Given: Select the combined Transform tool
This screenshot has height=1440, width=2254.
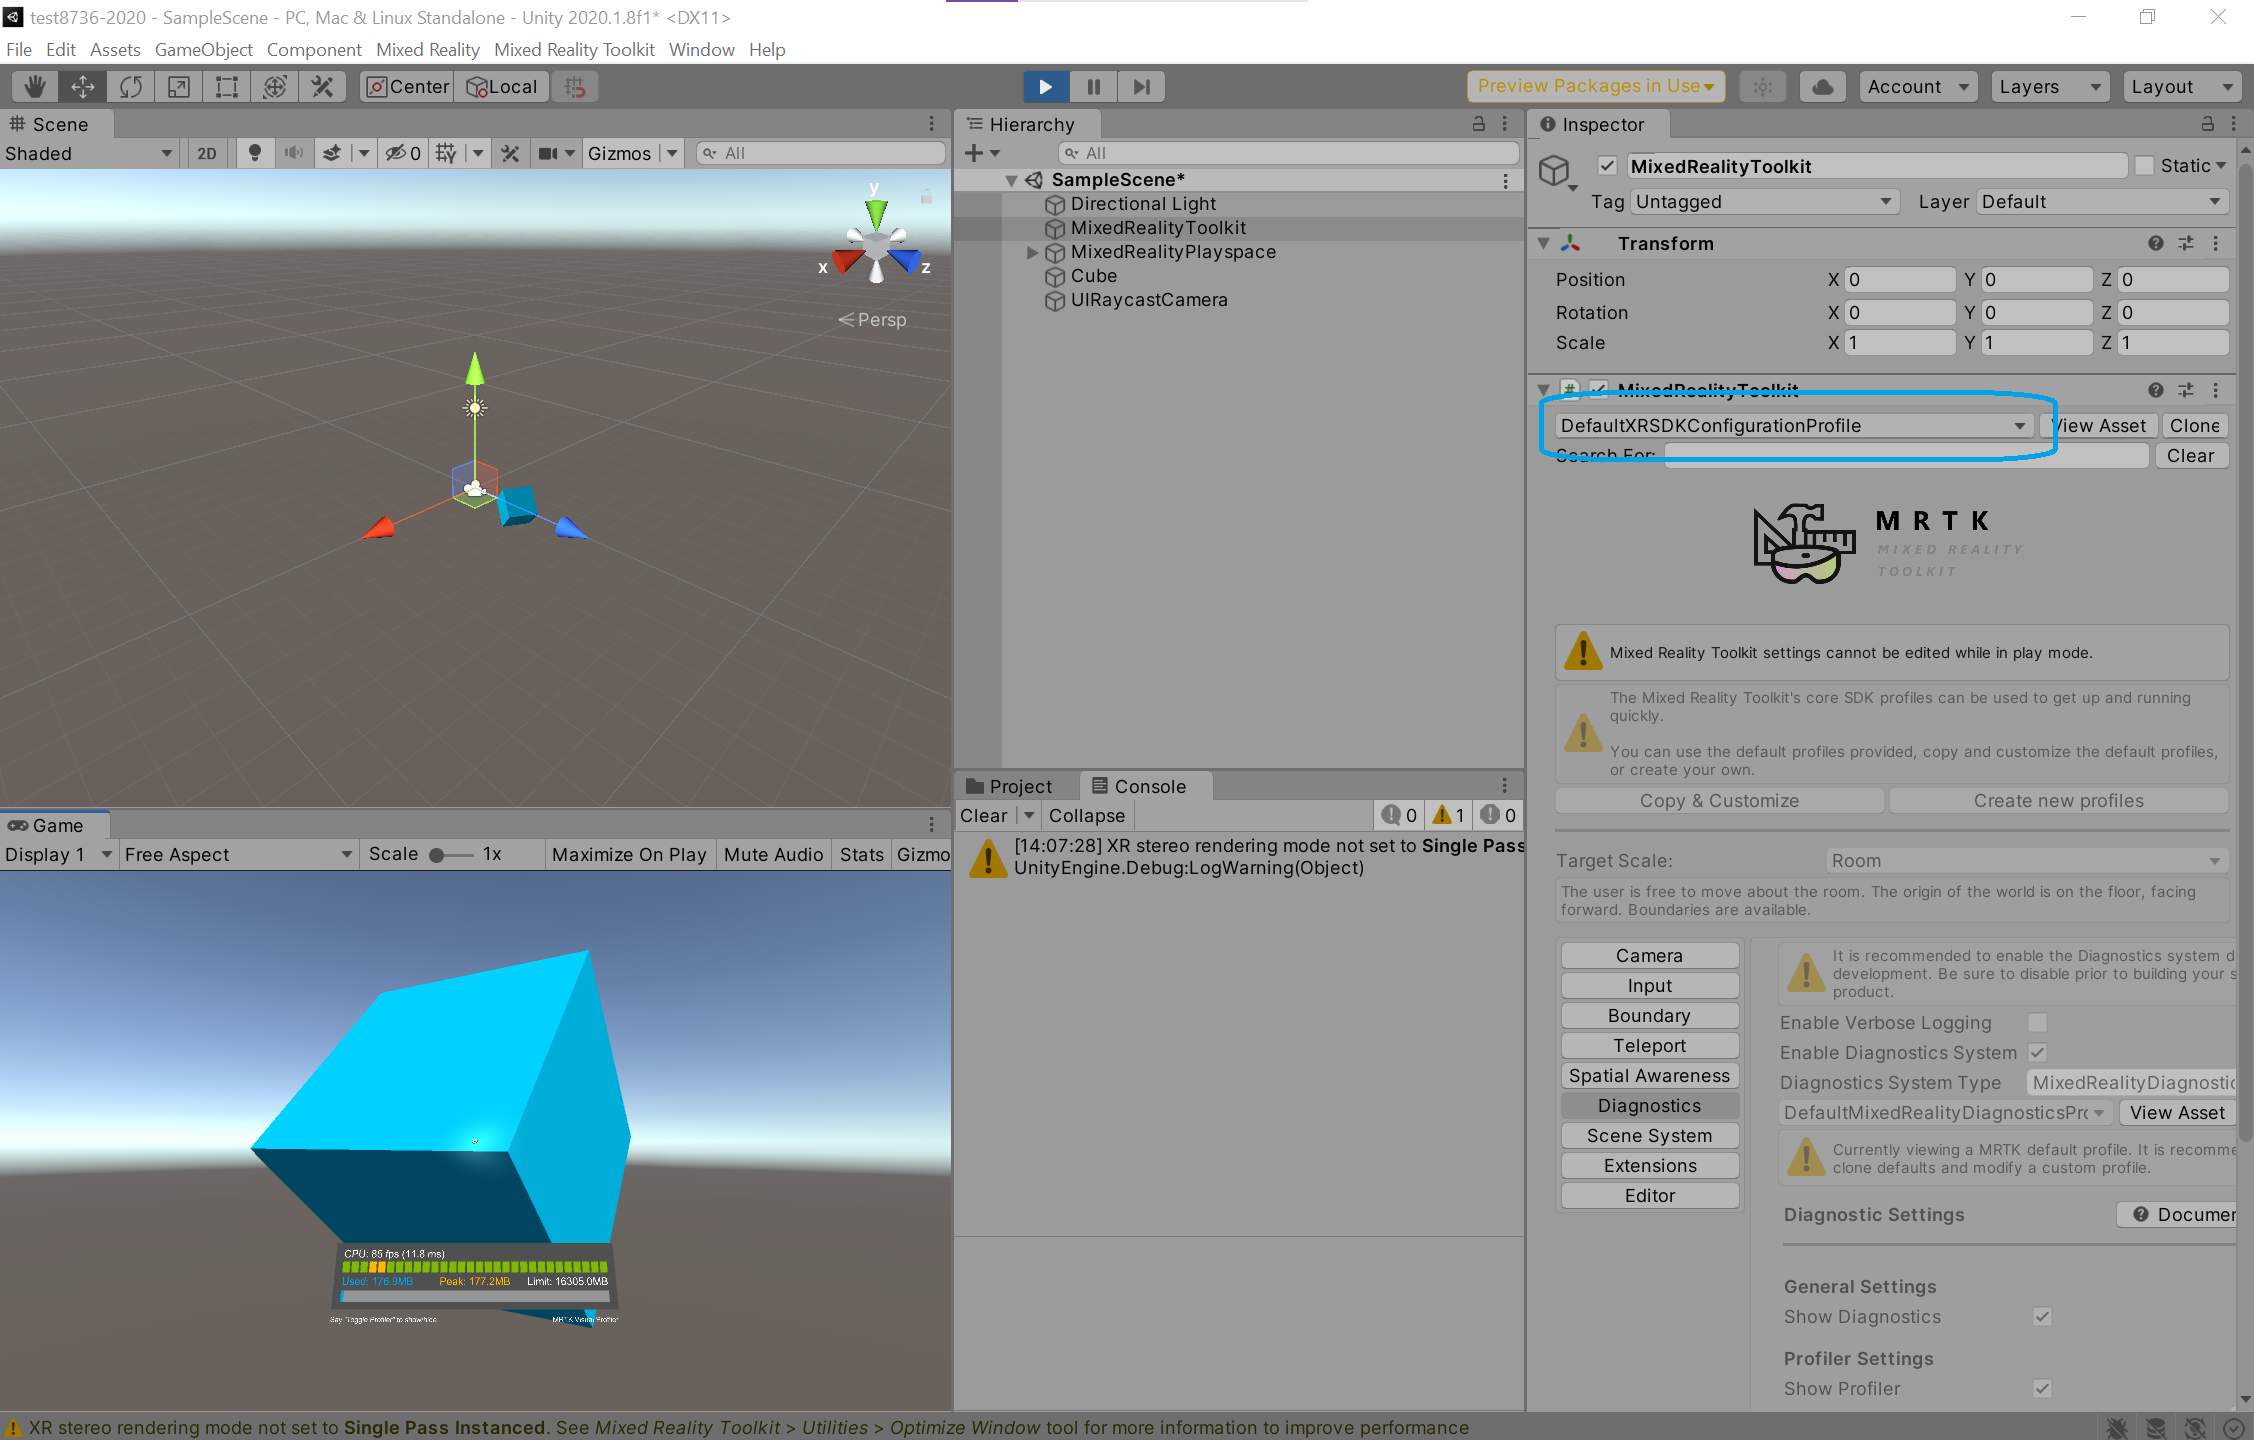Looking at the screenshot, I should [x=275, y=87].
